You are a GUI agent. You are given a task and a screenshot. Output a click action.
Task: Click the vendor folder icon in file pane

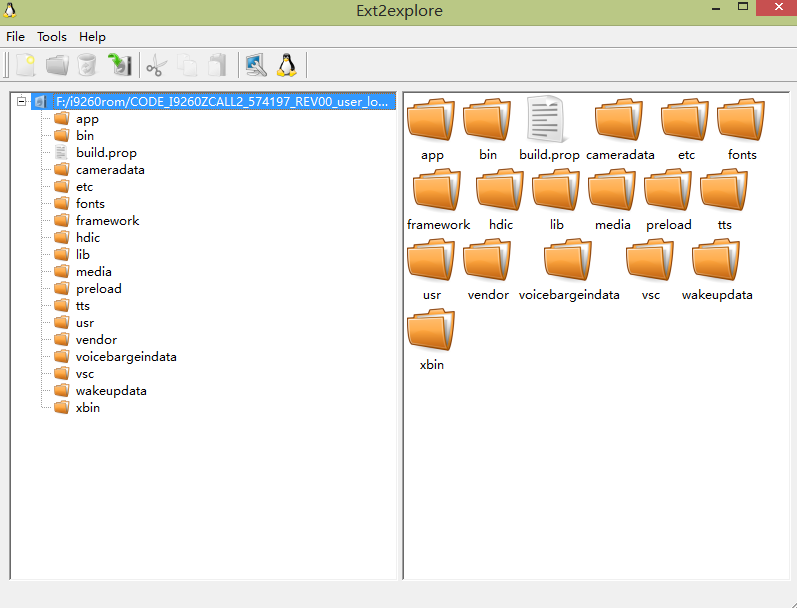pyautogui.click(x=487, y=260)
